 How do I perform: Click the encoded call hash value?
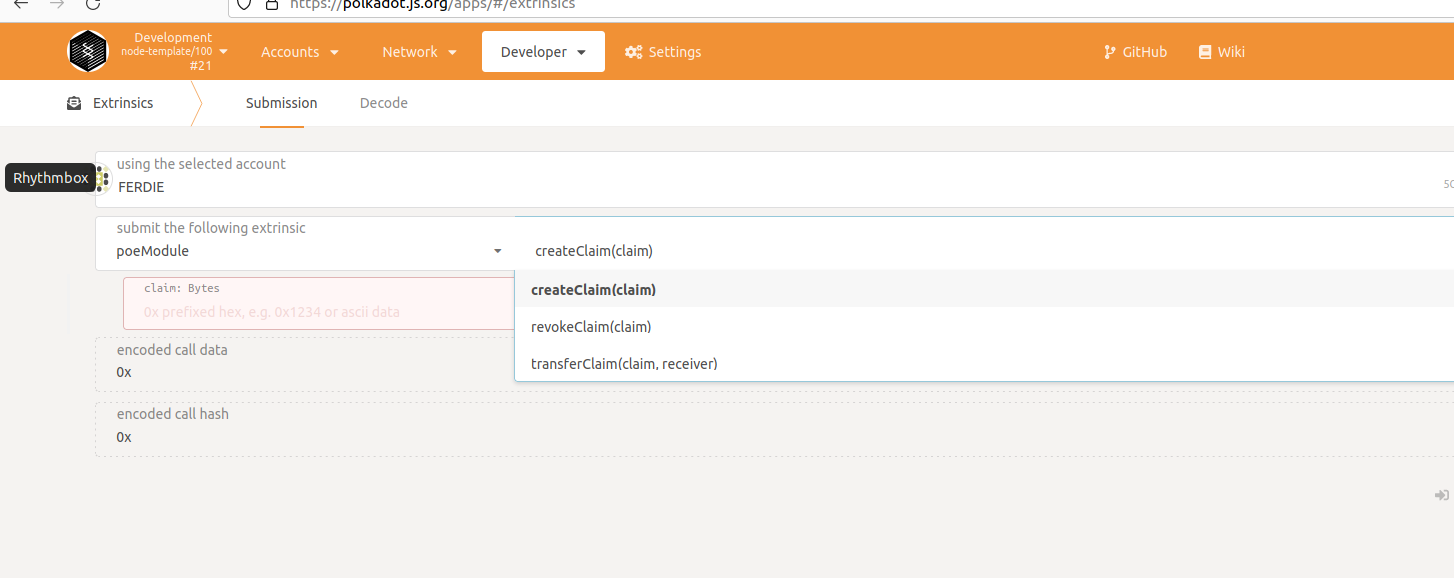124,437
